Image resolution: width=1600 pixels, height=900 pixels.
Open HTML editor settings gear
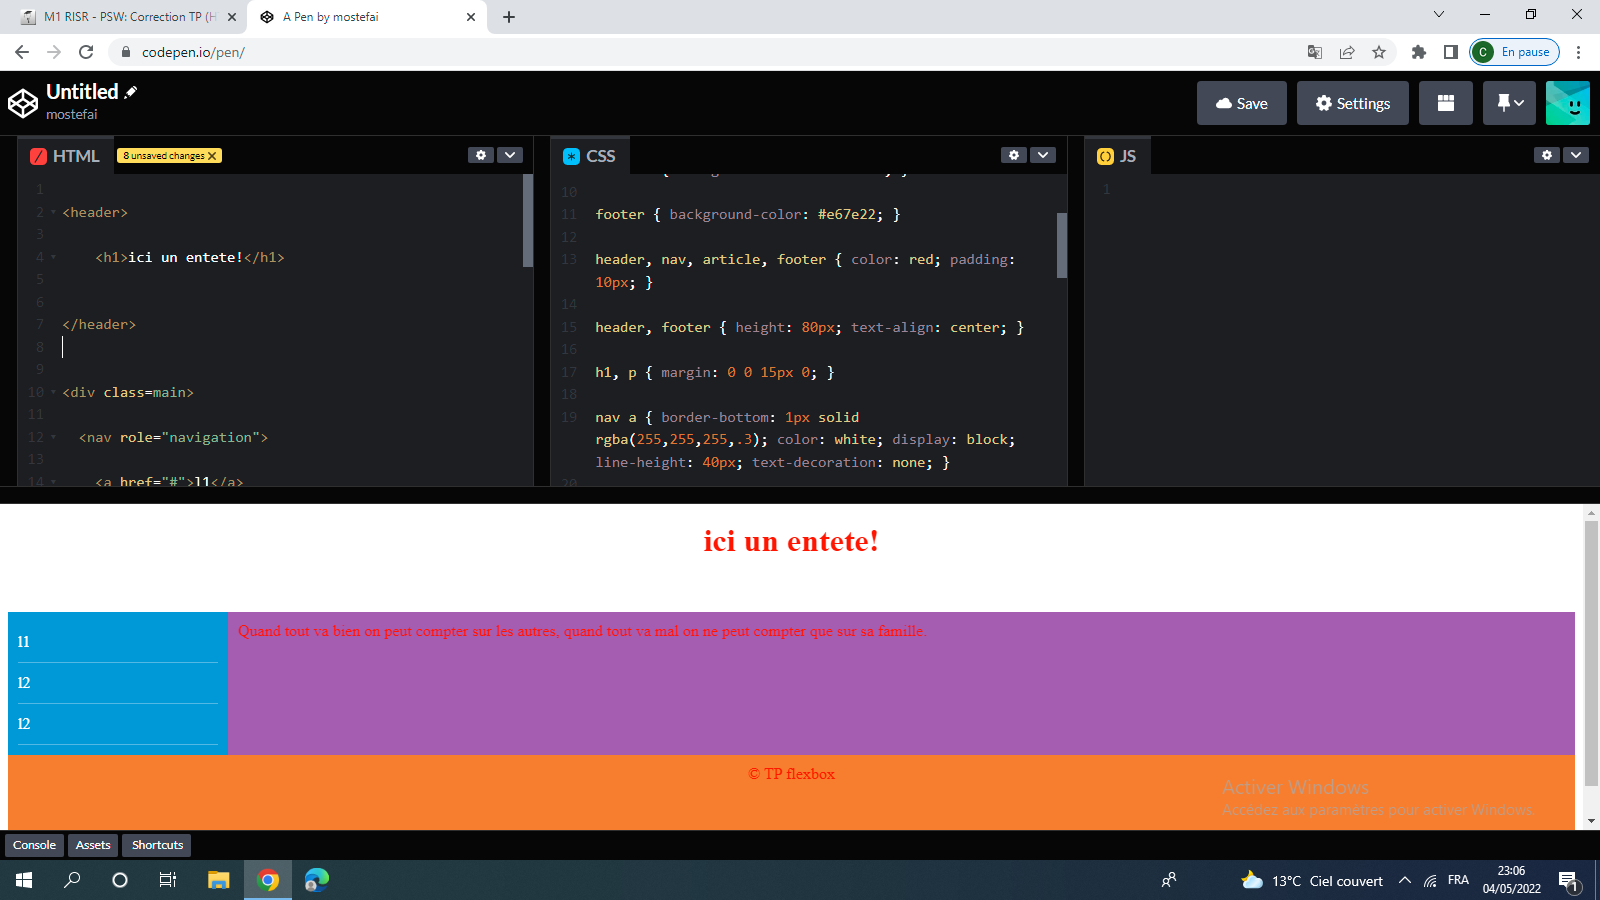[481, 155]
